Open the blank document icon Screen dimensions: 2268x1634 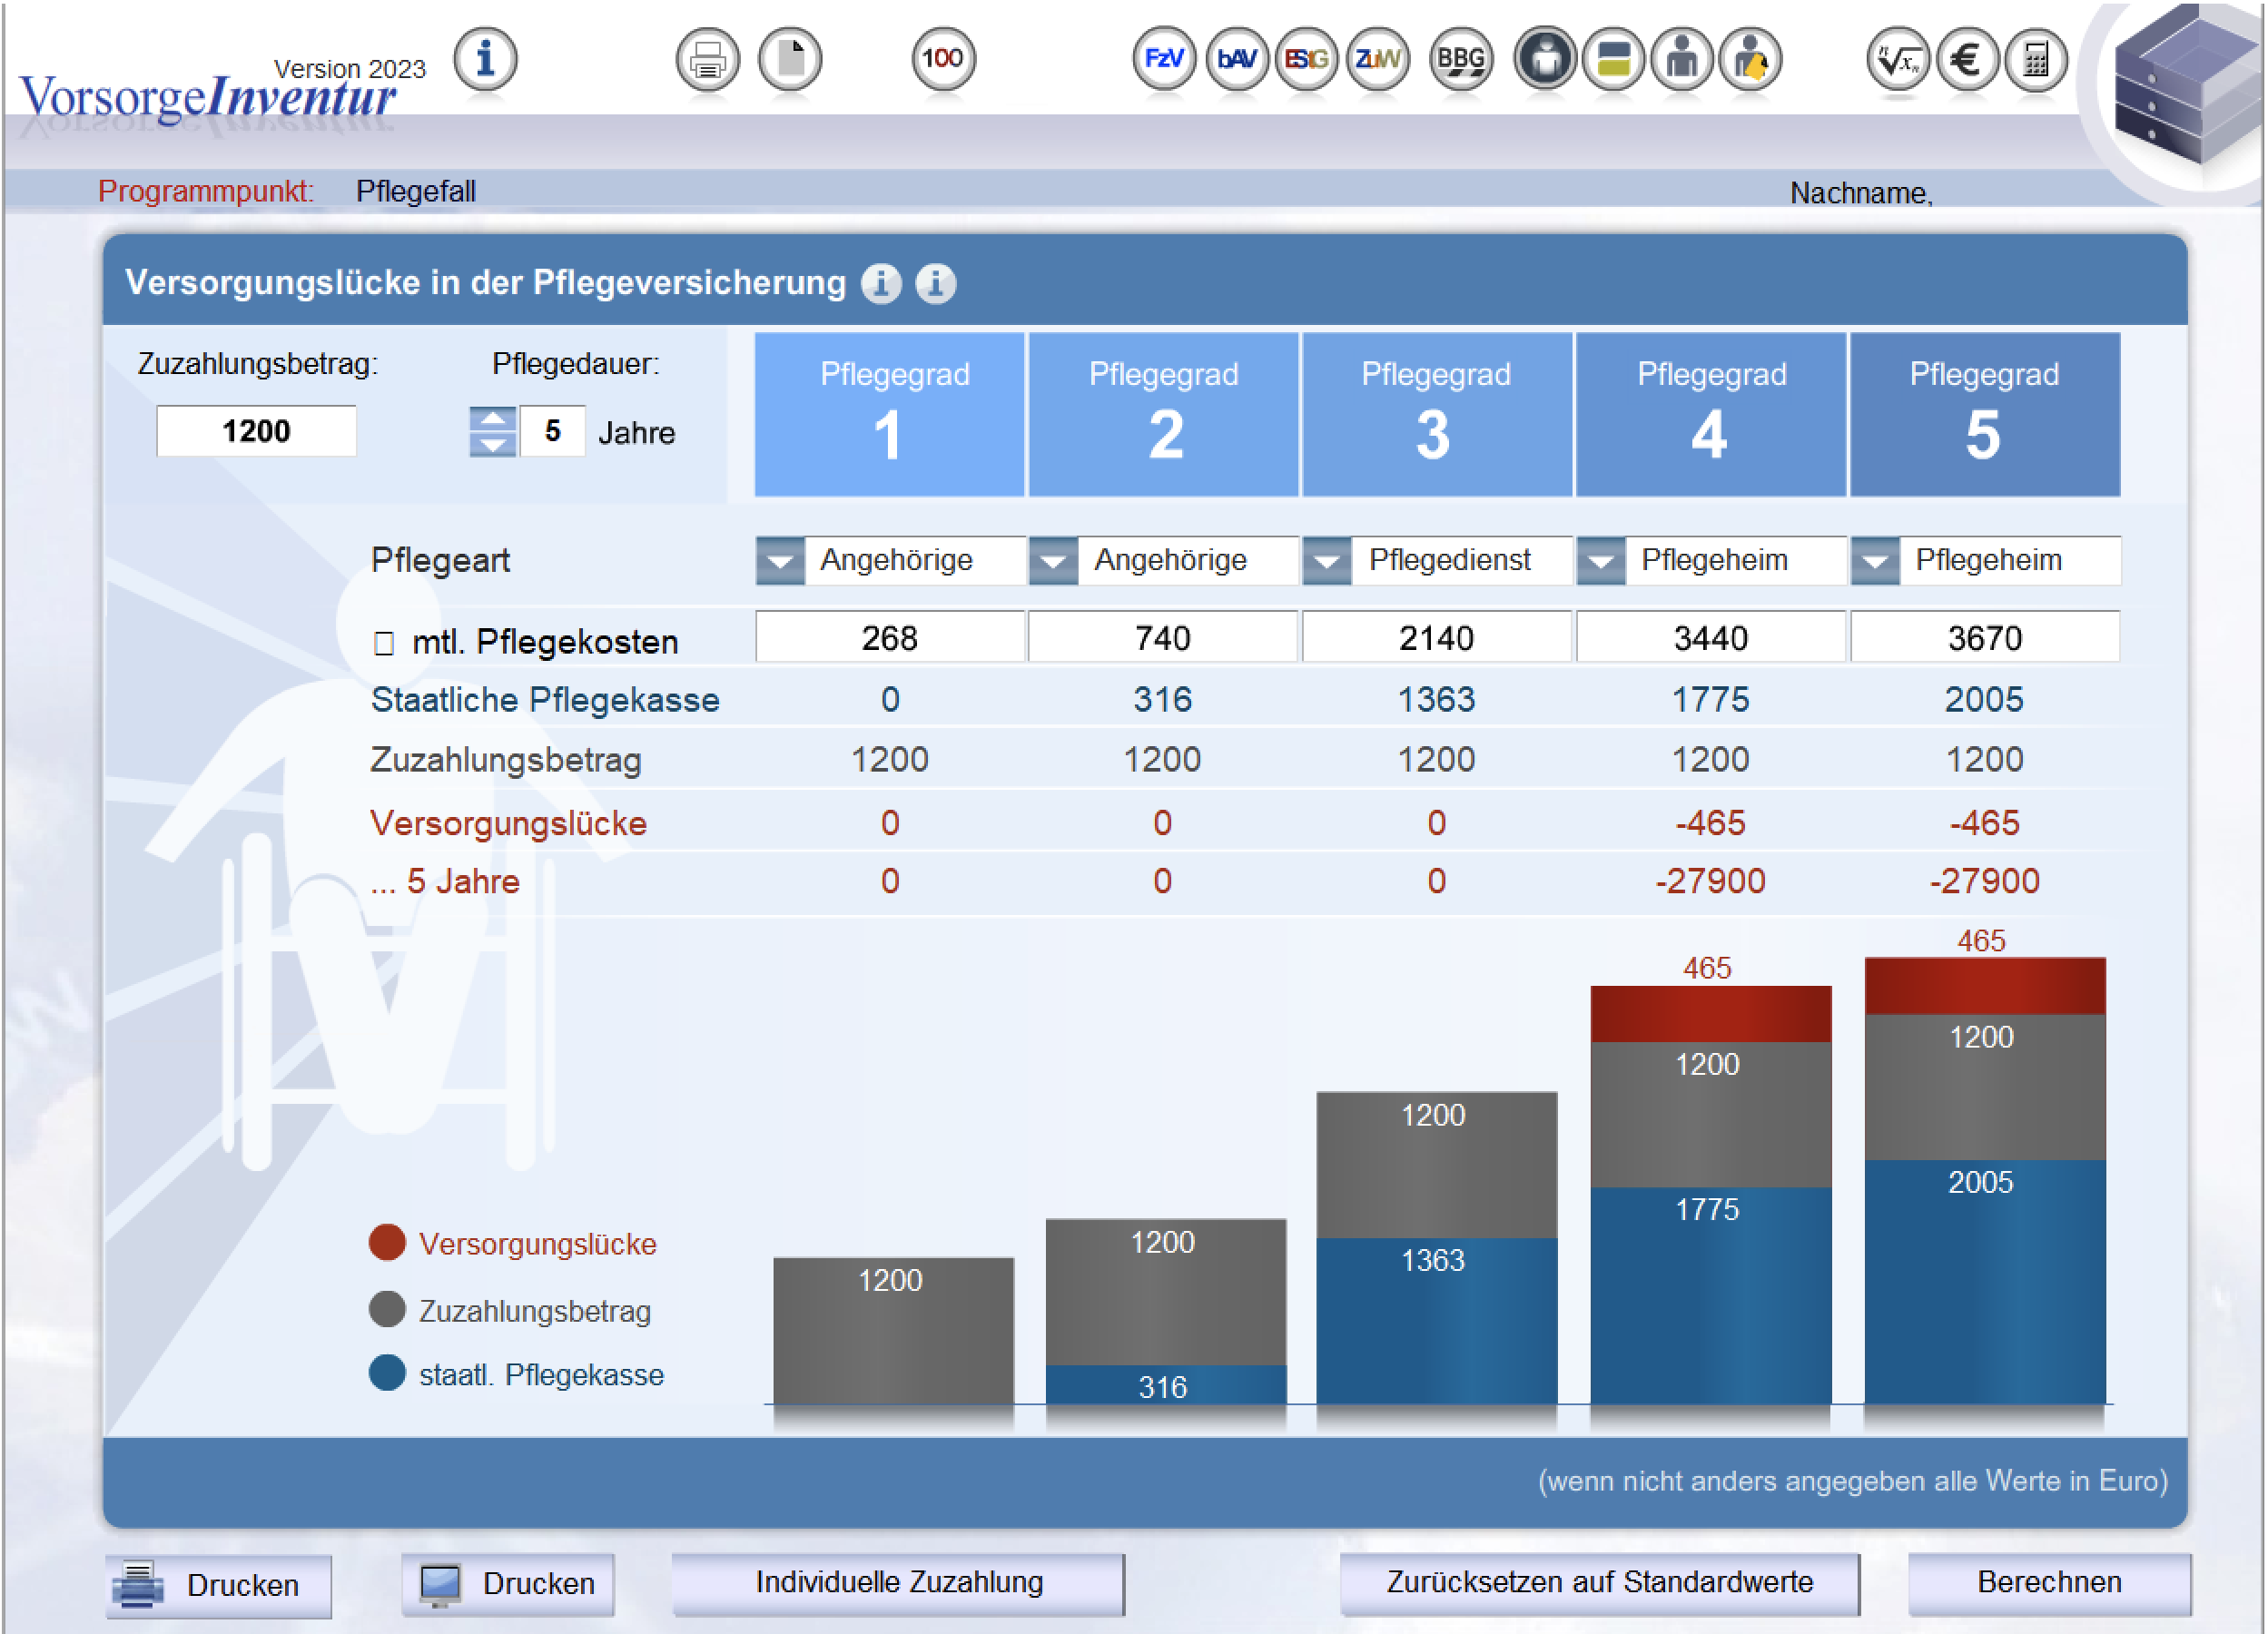point(790,59)
